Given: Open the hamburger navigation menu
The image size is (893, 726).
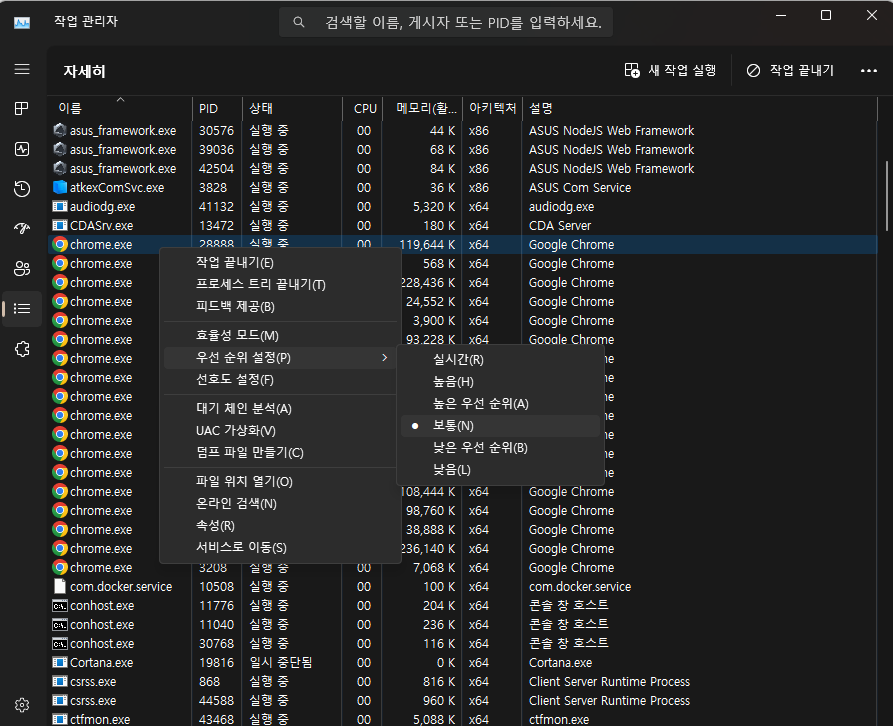Looking at the screenshot, I should pos(22,69).
